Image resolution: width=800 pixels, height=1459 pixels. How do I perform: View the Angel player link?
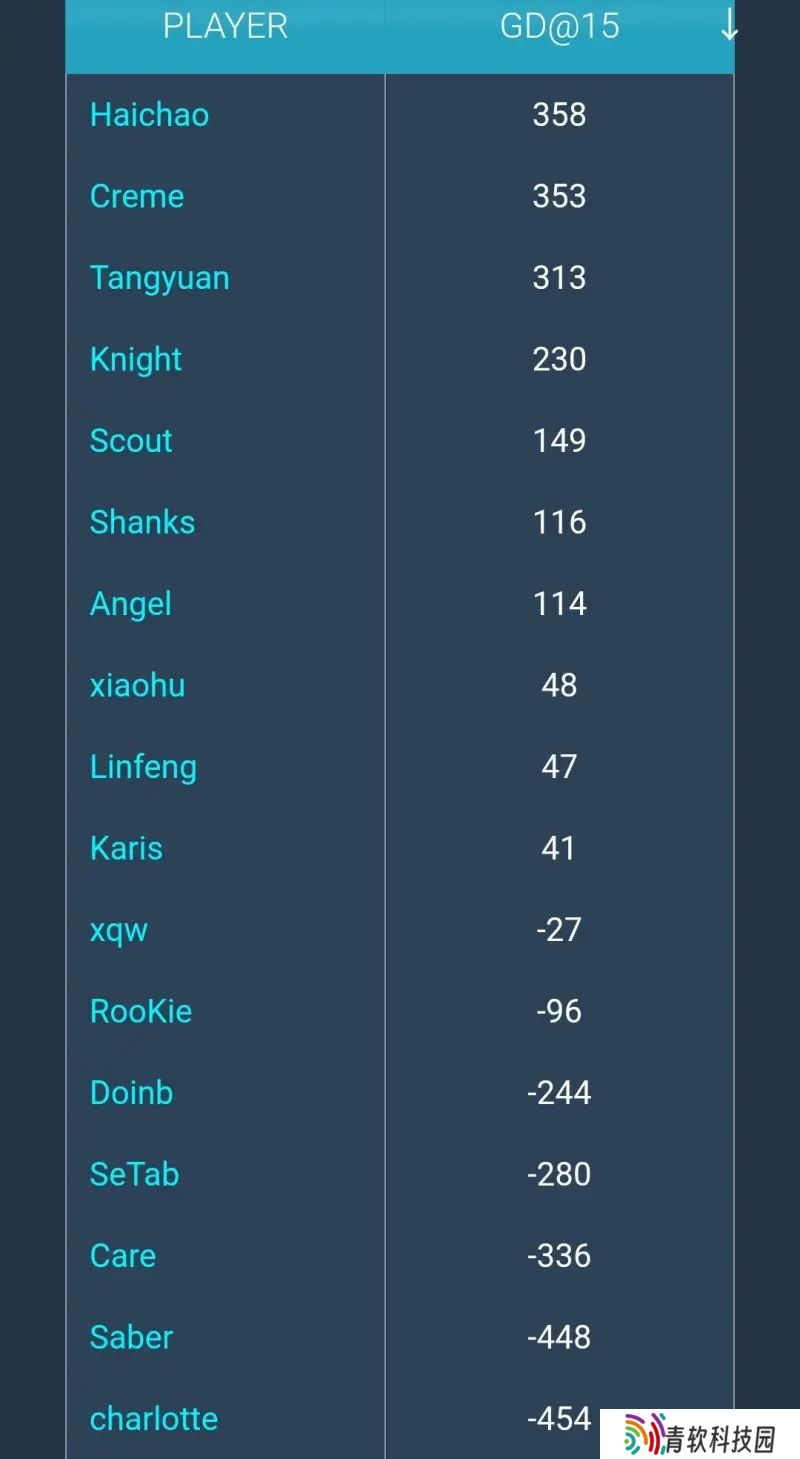(131, 604)
